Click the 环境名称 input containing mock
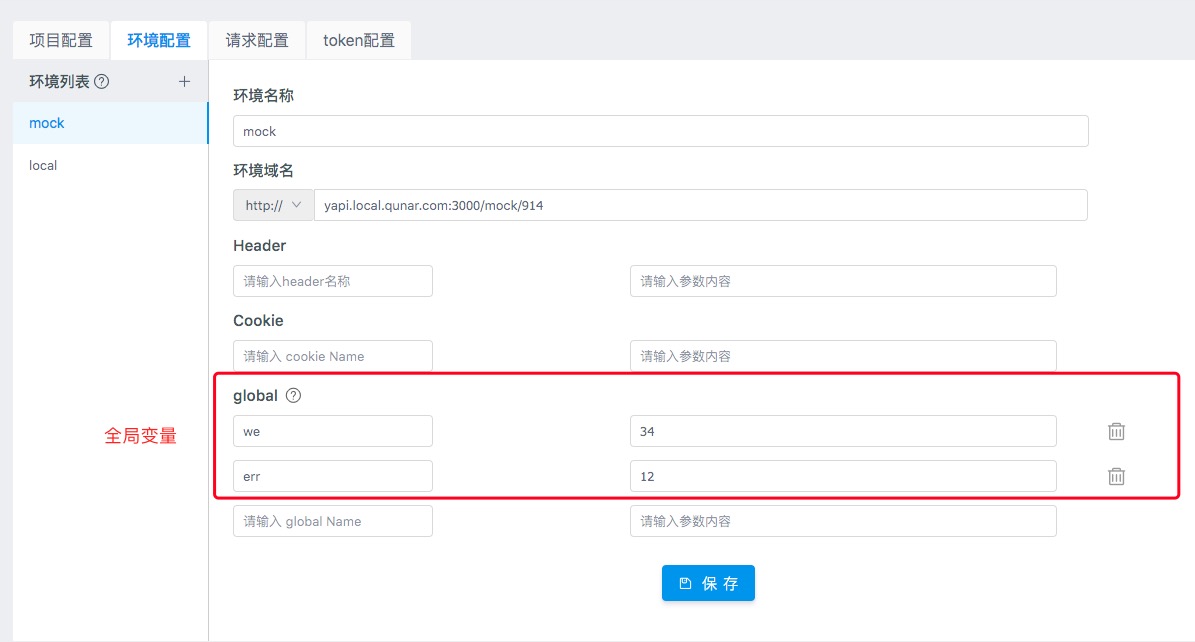The width and height of the screenshot is (1195, 642). [x=660, y=131]
